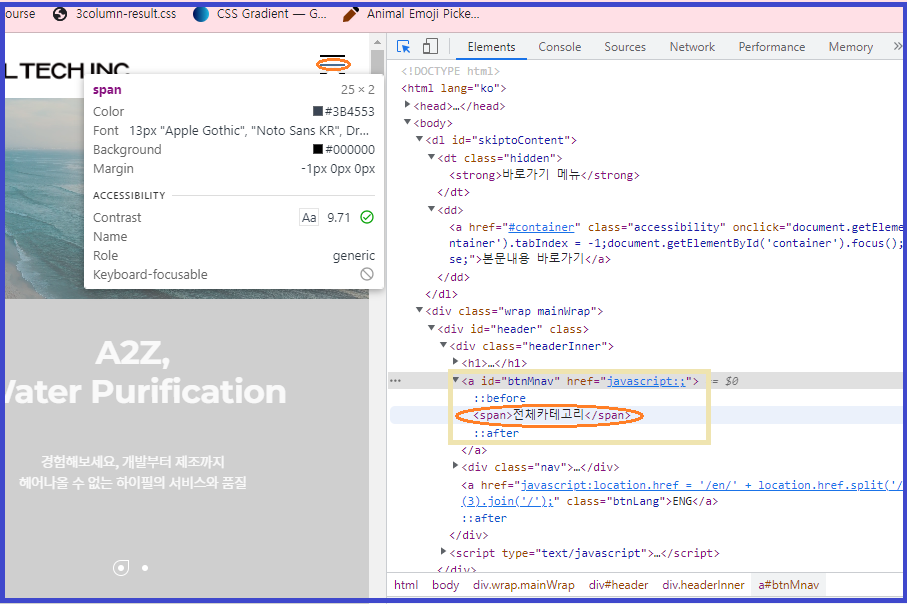Collapse the dt class hidden node
907x604 pixels.
pos(431,157)
